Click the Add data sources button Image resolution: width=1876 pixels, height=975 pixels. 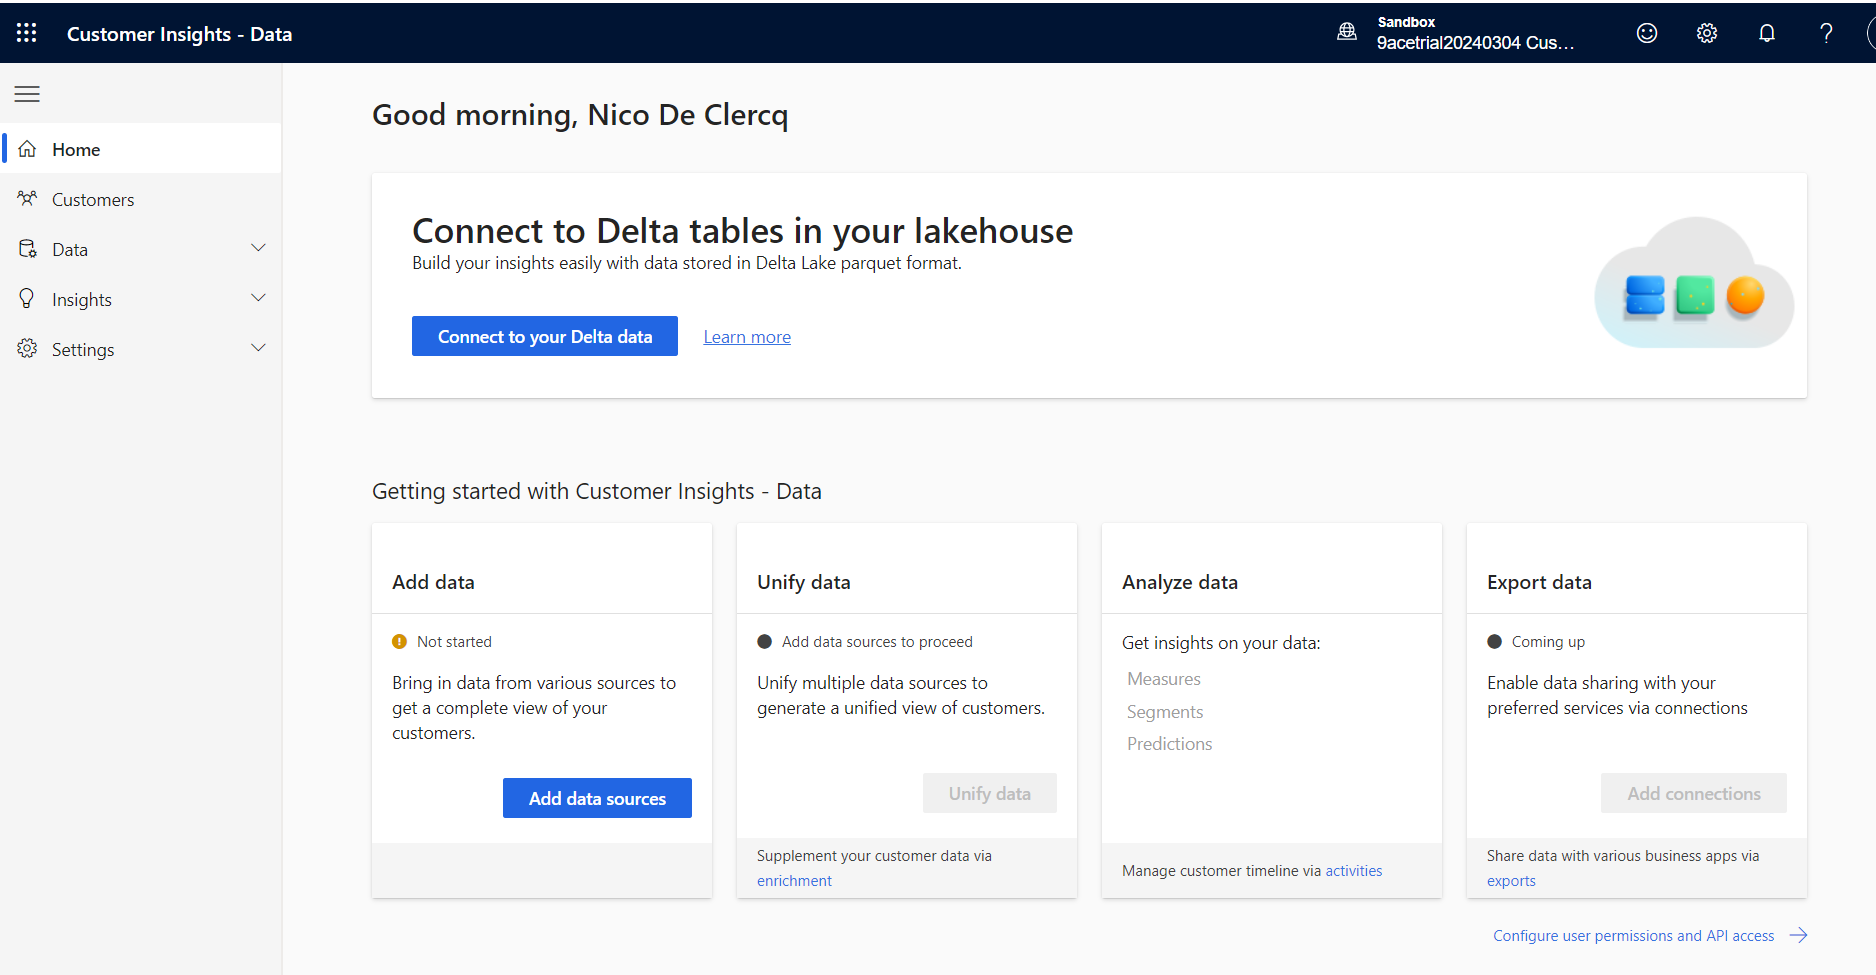pyautogui.click(x=597, y=798)
